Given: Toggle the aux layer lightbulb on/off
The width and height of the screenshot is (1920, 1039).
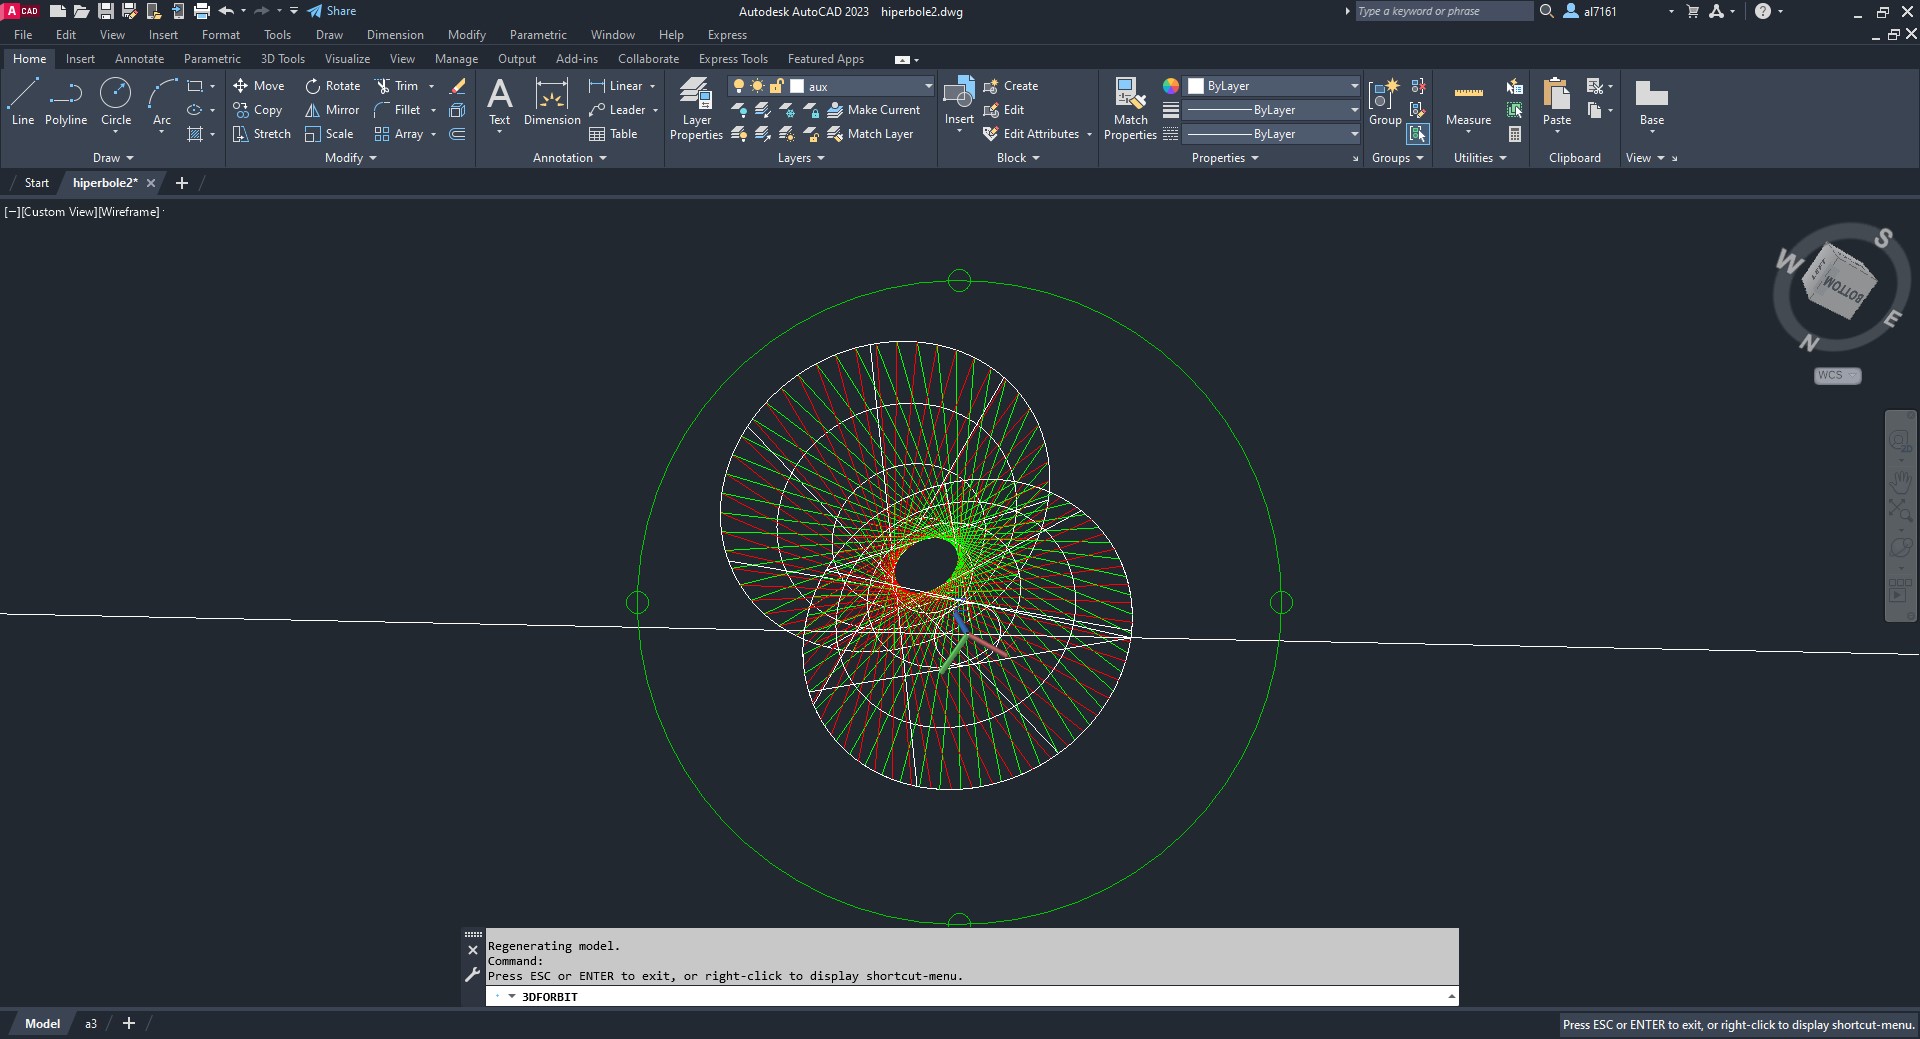Looking at the screenshot, I should tap(739, 86).
